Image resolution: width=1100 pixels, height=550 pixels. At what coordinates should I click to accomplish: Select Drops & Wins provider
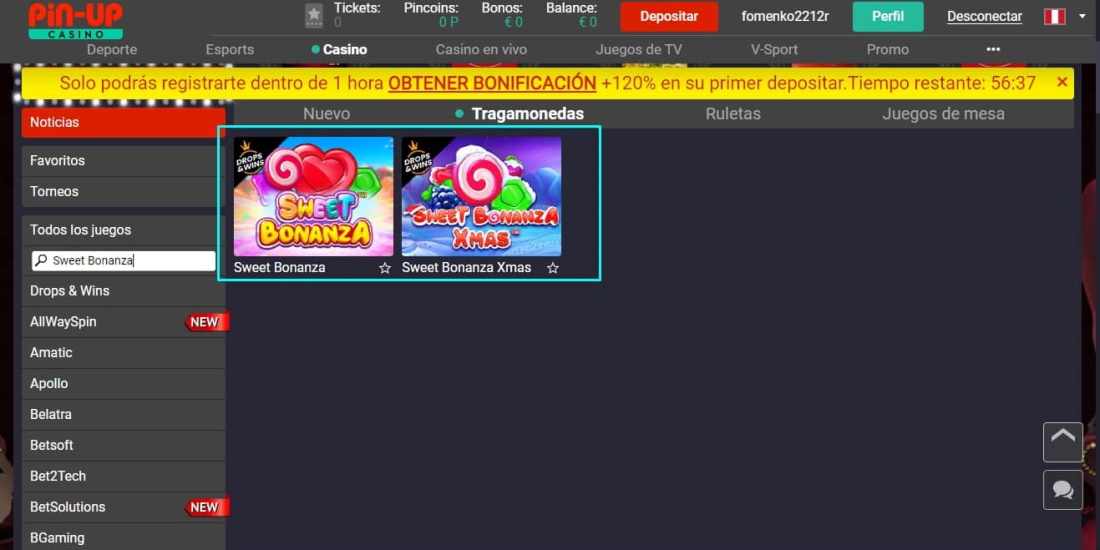tap(123, 290)
